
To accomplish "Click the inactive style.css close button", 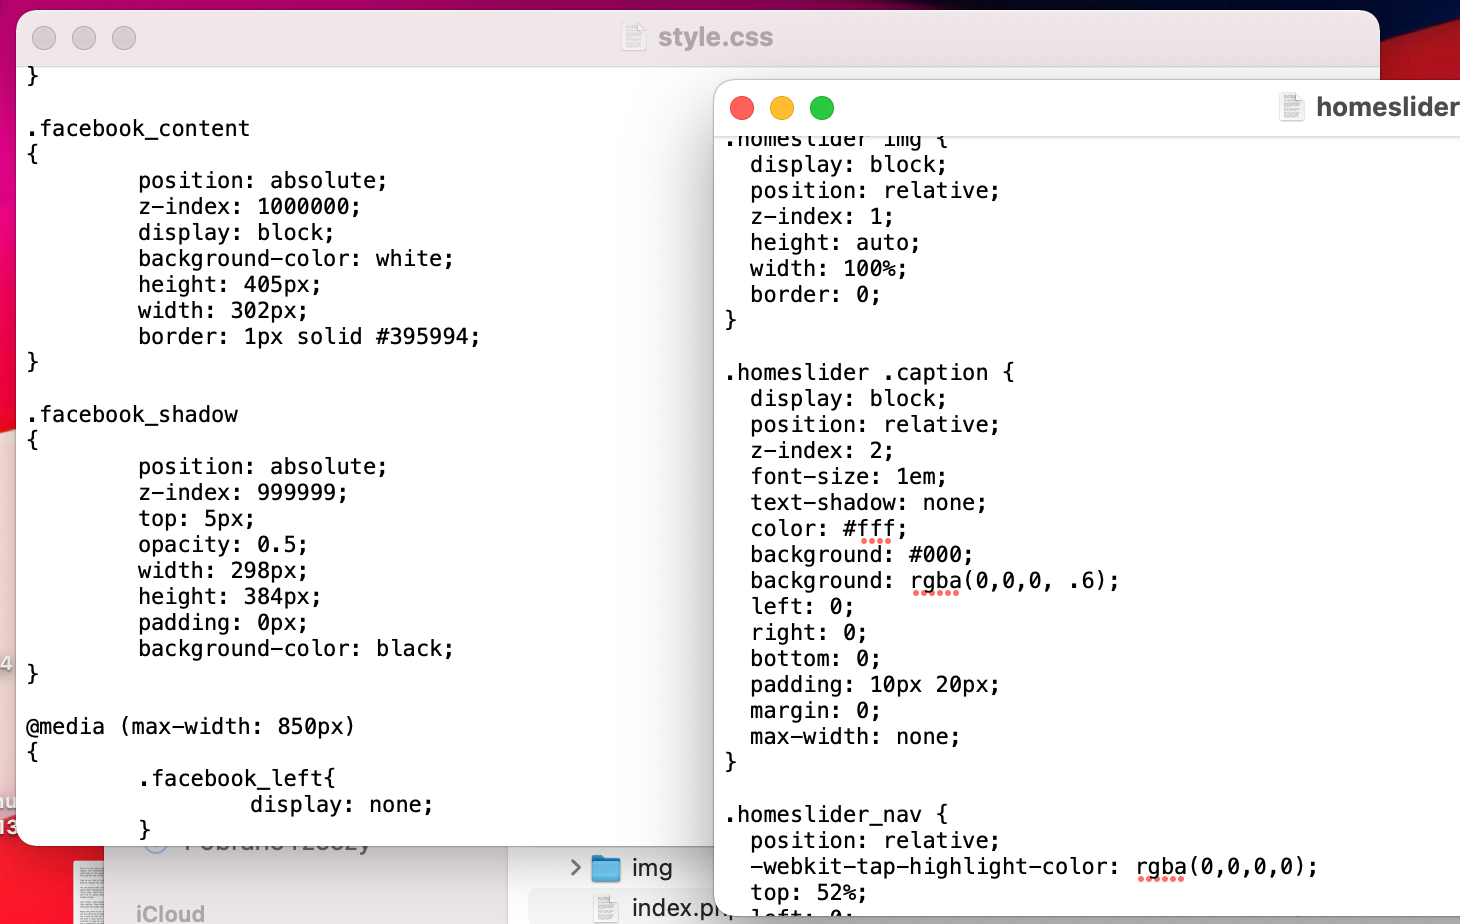I will [44, 38].
